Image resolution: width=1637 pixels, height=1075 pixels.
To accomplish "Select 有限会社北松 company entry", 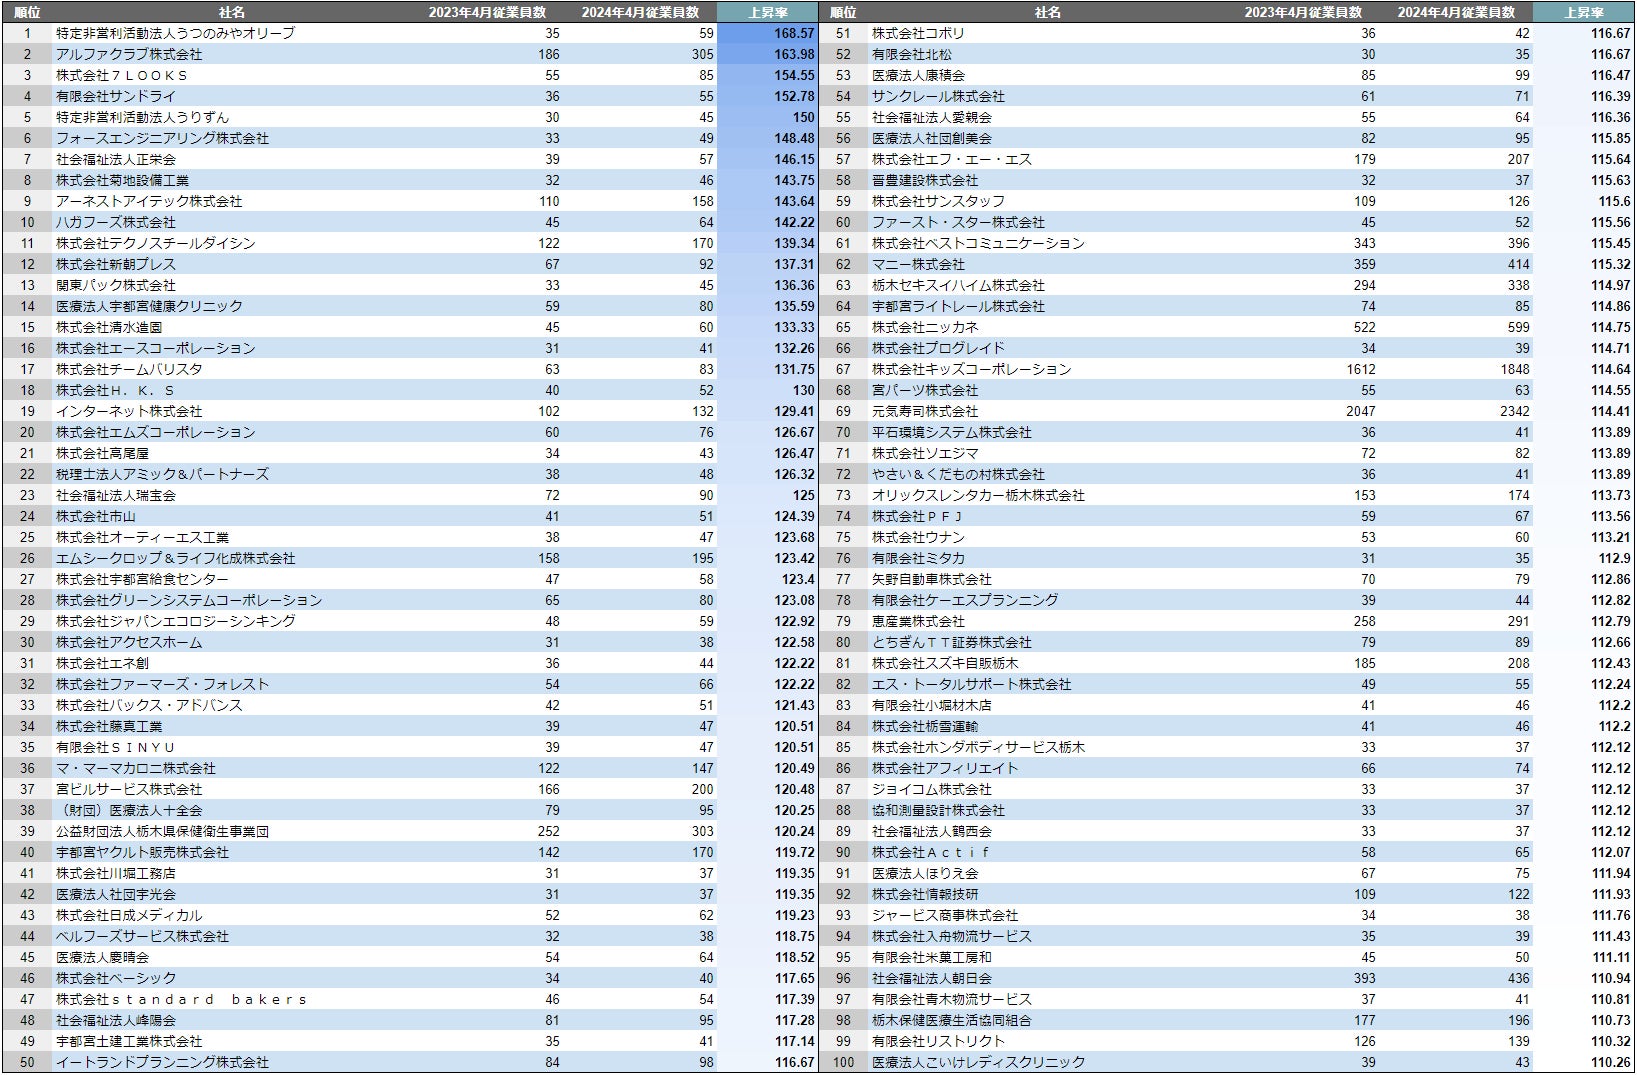I will 912,54.
